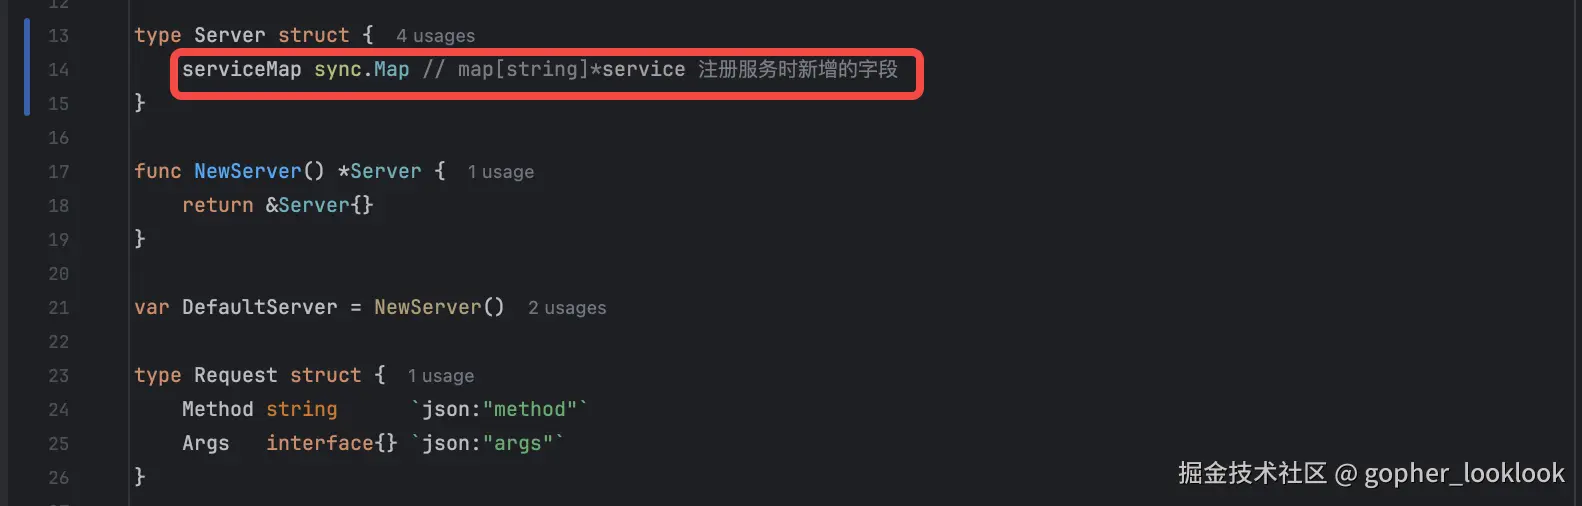The width and height of the screenshot is (1582, 506).
Task: Open the "1 usage" hint next to NewServer
Action: coord(500,172)
